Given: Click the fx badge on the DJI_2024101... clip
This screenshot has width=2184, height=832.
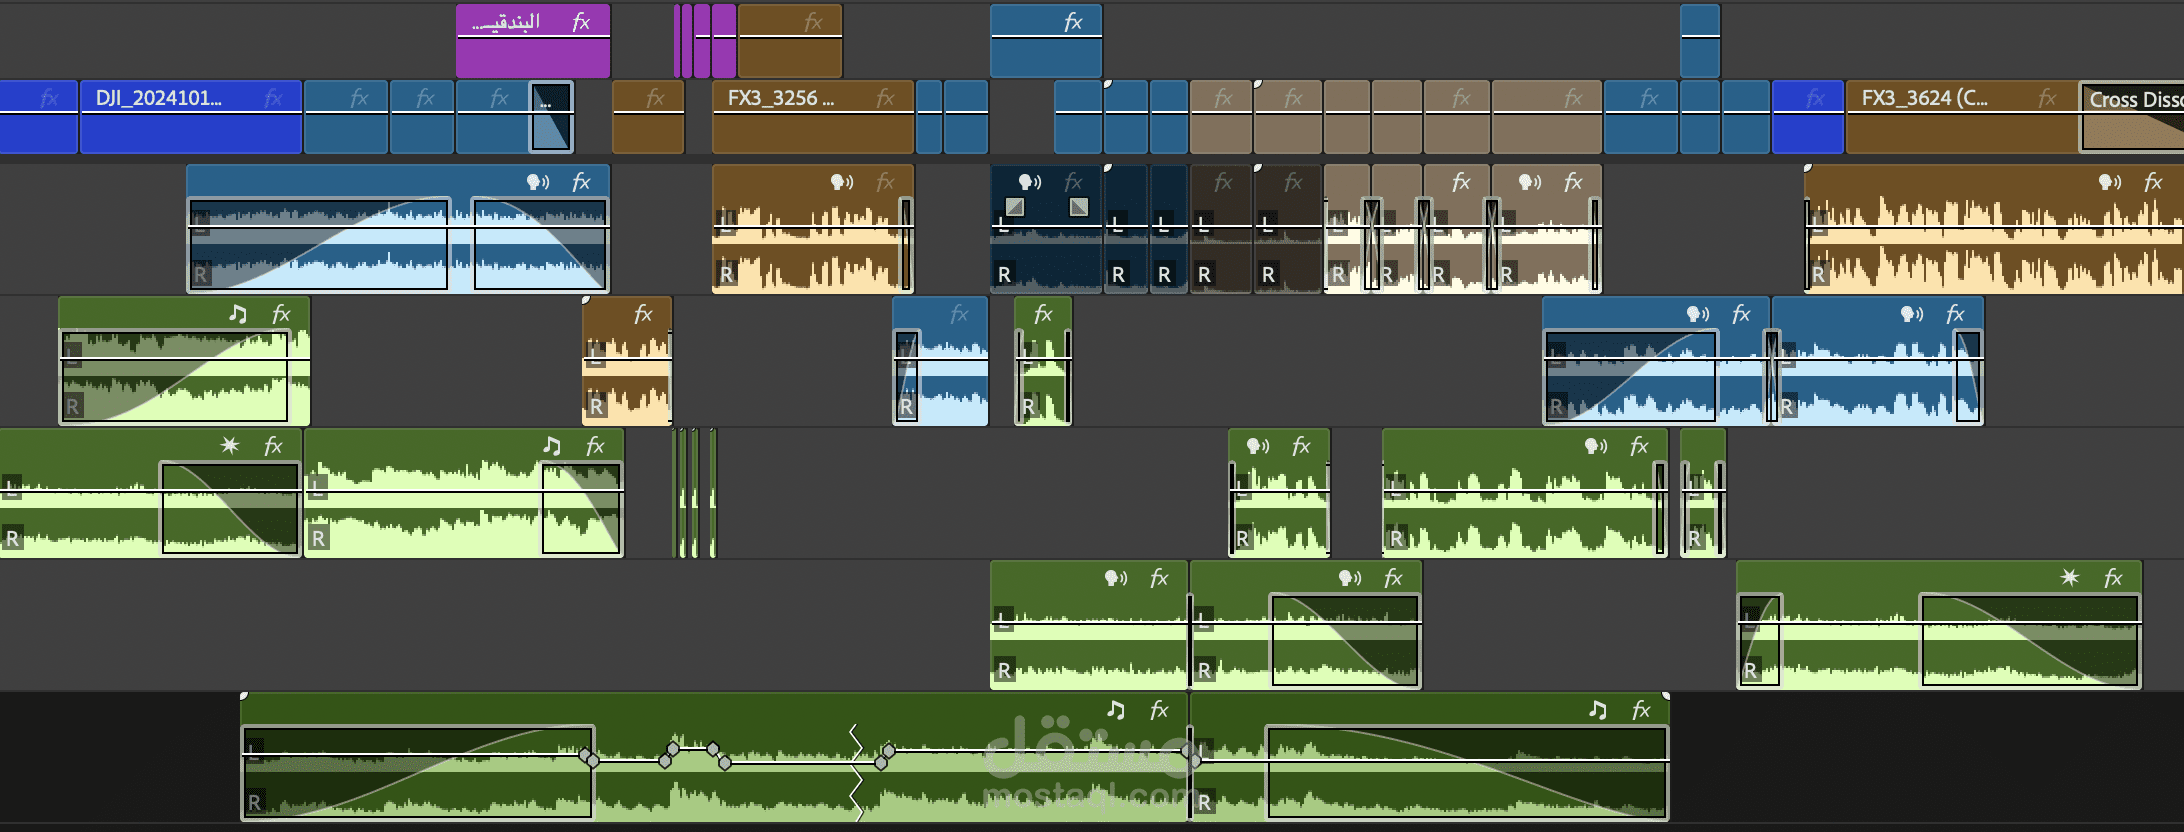Looking at the screenshot, I should (273, 98).
